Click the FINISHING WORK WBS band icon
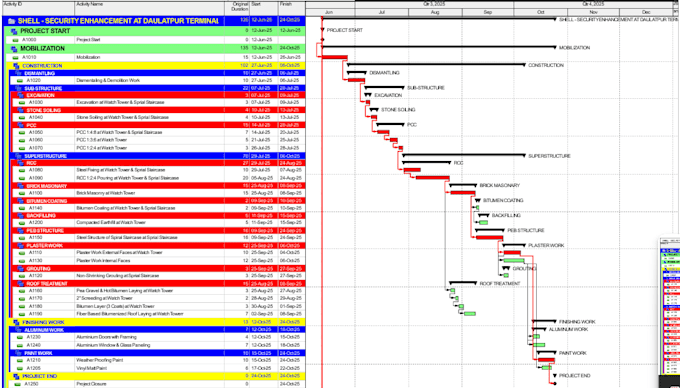This screenshot has height=388, width=680. click(16, 322)
